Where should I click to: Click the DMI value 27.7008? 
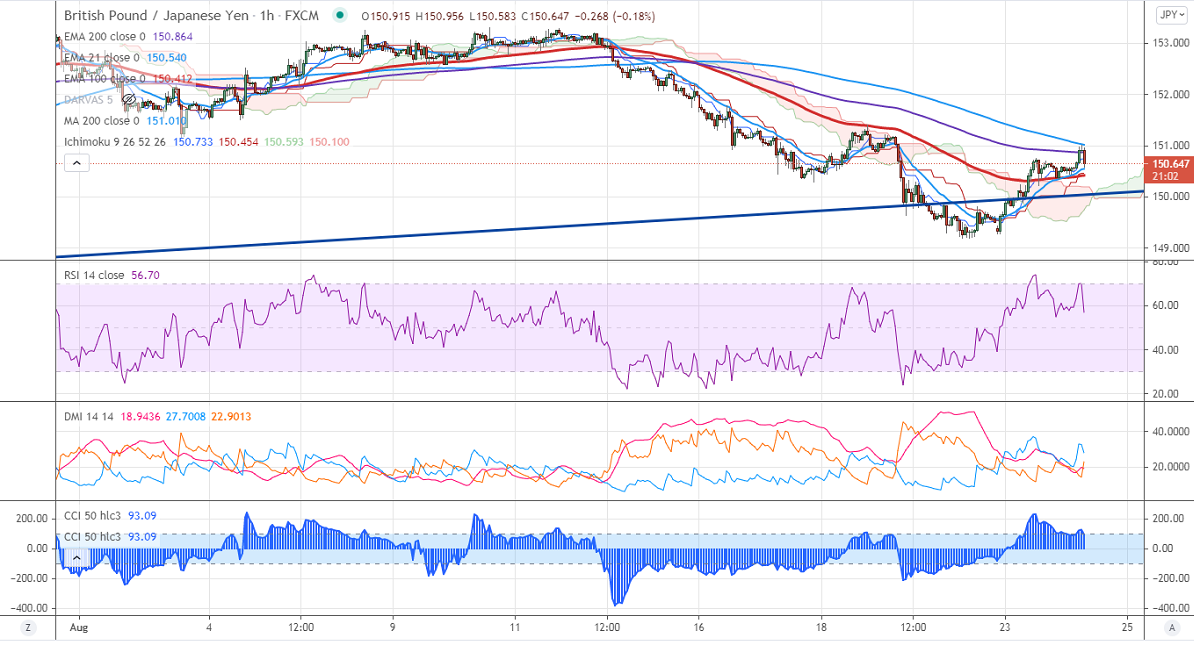[186, 417]
